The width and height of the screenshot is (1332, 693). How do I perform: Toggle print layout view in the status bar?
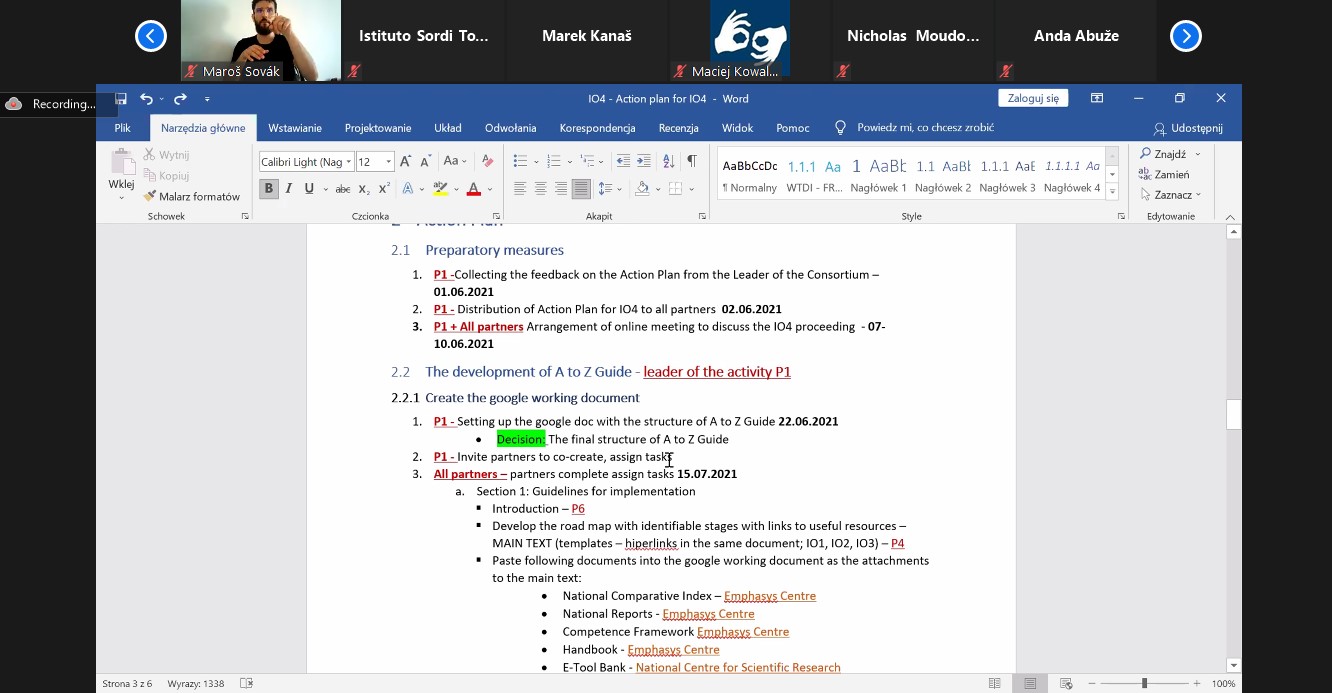(x=1030, y=684)
